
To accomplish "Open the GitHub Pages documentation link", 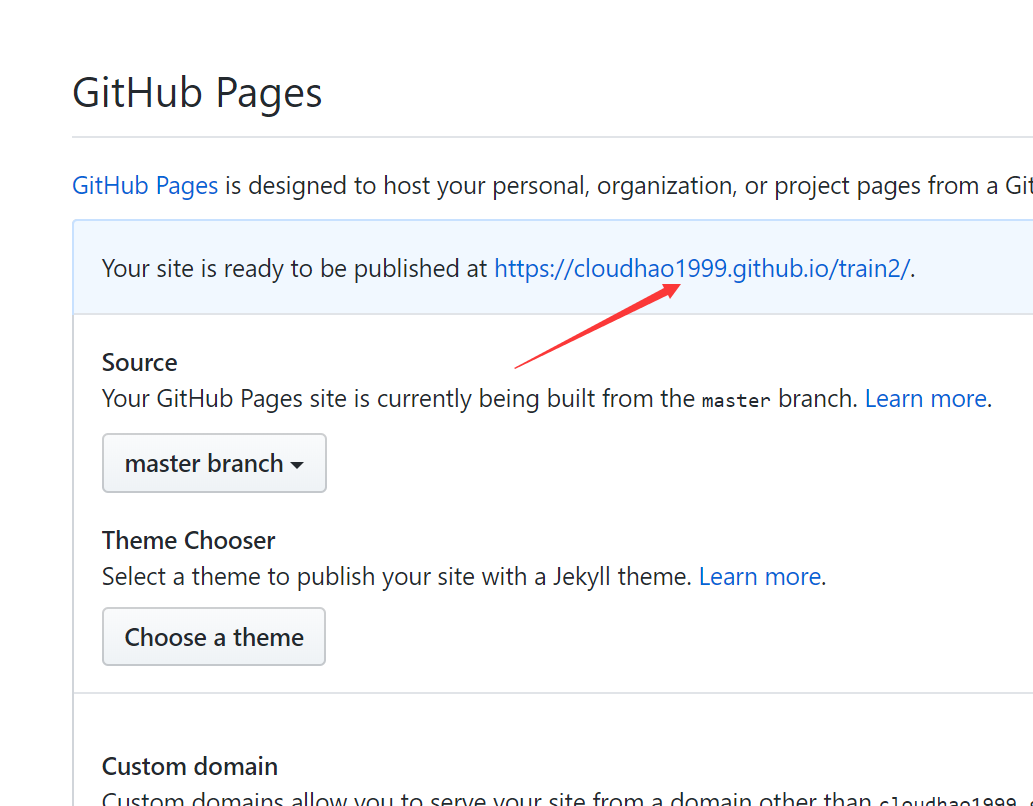I will pyautogui.click(x=145, y=186).
